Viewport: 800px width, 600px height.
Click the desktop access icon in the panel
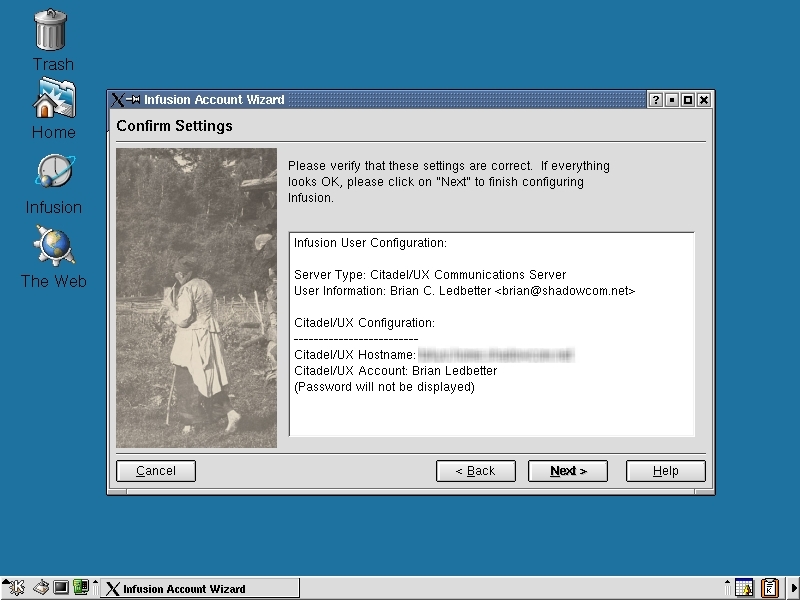(x=41, y=588)
